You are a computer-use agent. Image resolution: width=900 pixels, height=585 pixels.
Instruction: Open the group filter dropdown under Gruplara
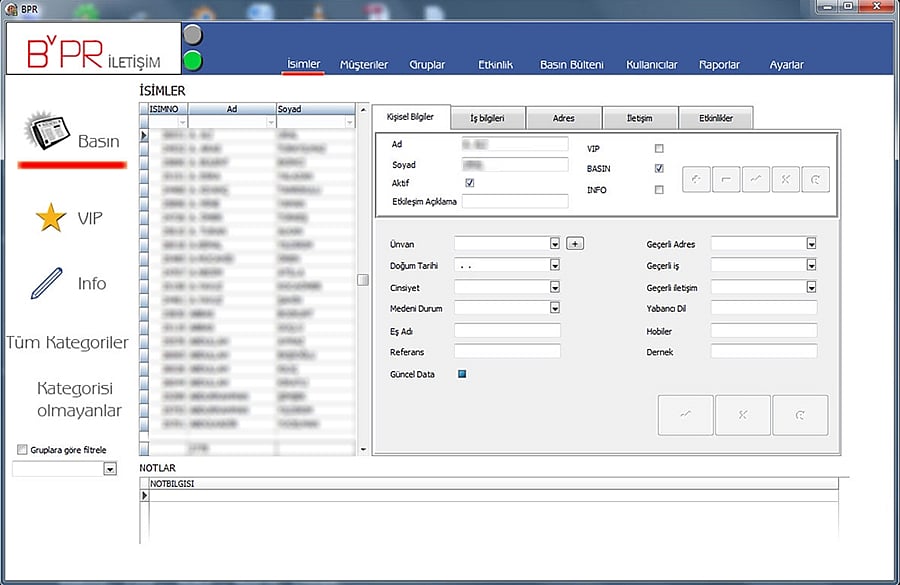pos(110,469)
